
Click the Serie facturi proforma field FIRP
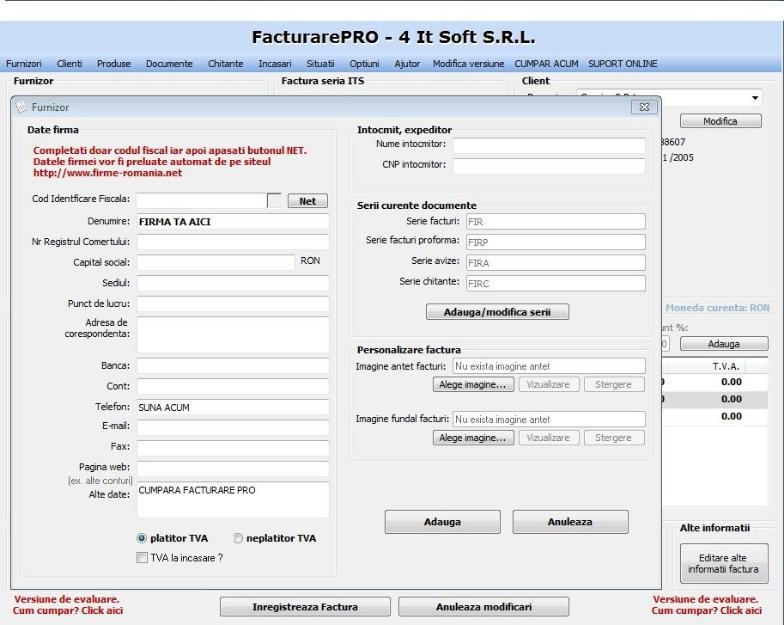[556, 242]
